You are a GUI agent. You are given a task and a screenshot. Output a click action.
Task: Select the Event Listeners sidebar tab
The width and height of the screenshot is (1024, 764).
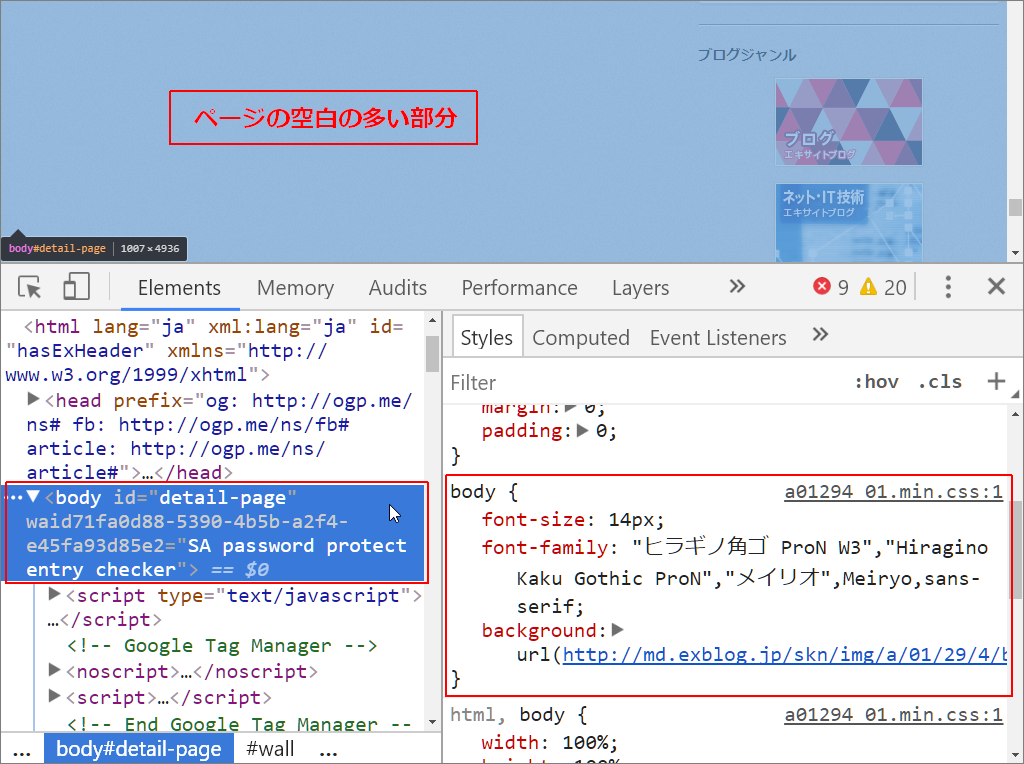click(718, 338)
